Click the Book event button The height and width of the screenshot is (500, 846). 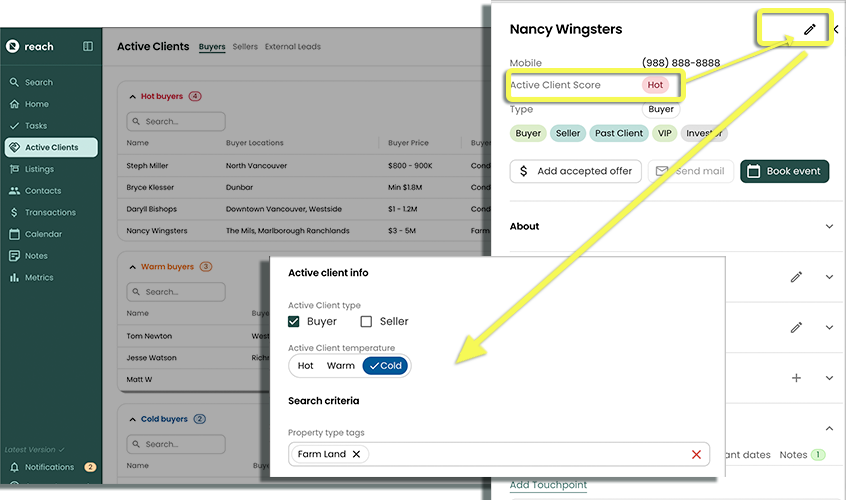click(x=784, y=171)
